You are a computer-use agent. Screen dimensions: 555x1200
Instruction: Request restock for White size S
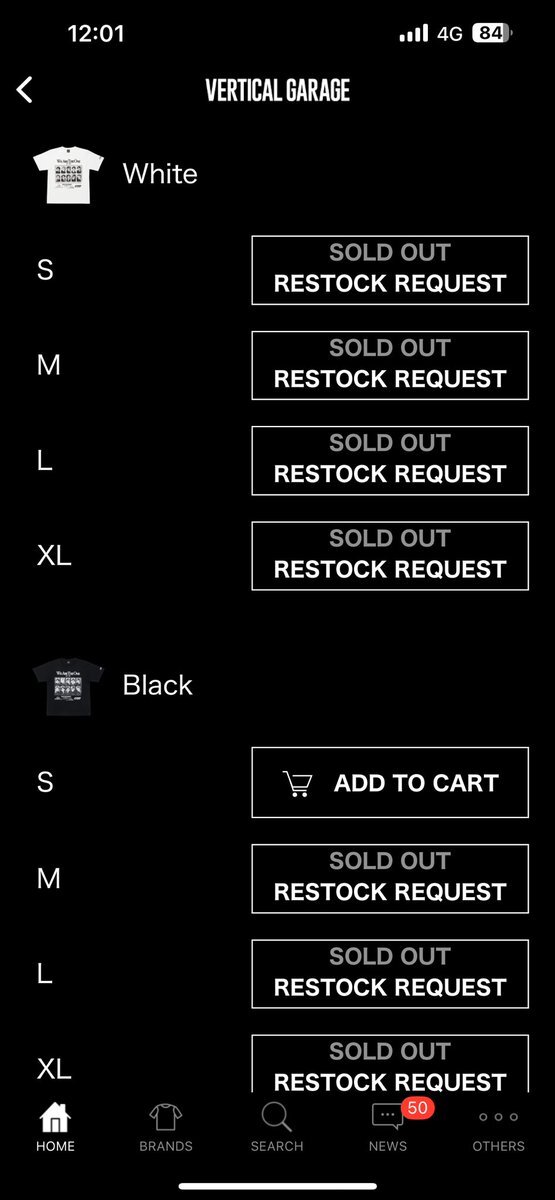coord(390,270)
